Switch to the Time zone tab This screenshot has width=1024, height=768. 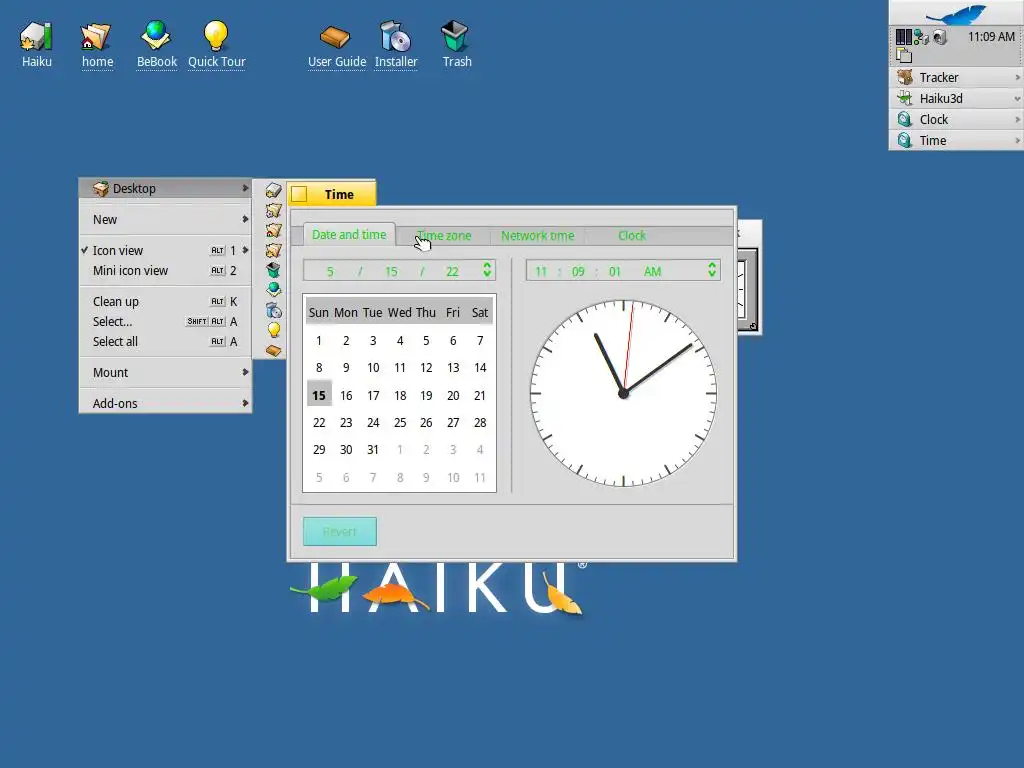[x=444, y=236]
